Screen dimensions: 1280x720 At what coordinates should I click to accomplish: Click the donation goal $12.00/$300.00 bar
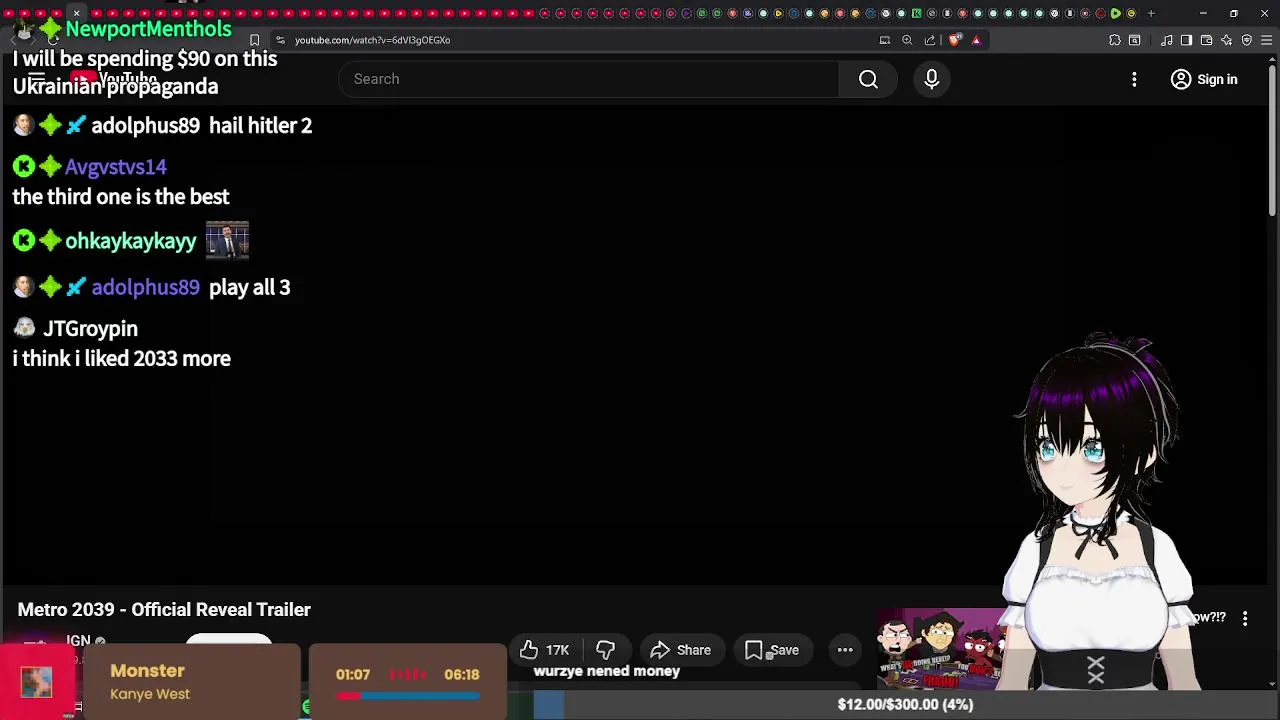905,704
